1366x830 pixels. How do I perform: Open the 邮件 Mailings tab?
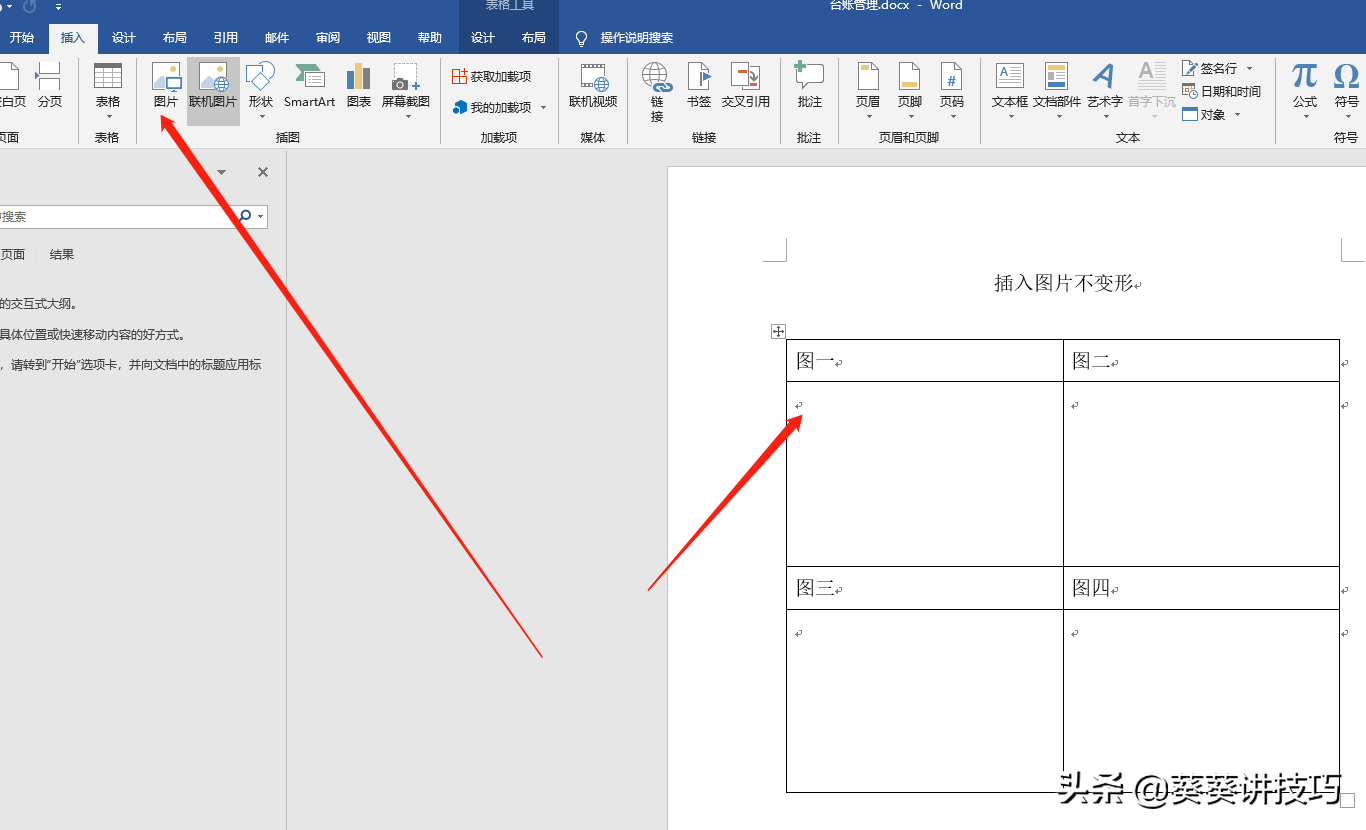277,38
